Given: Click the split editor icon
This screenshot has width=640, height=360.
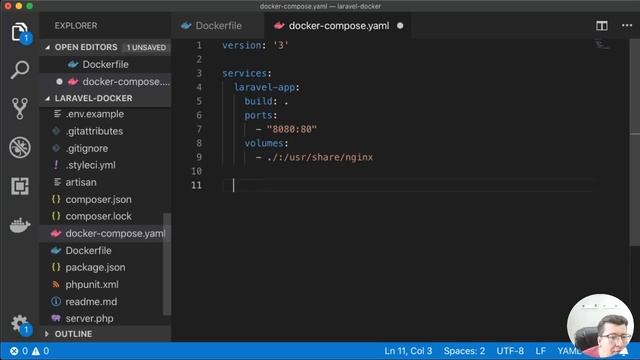Looking at the screenshot, I should point(602,26).
